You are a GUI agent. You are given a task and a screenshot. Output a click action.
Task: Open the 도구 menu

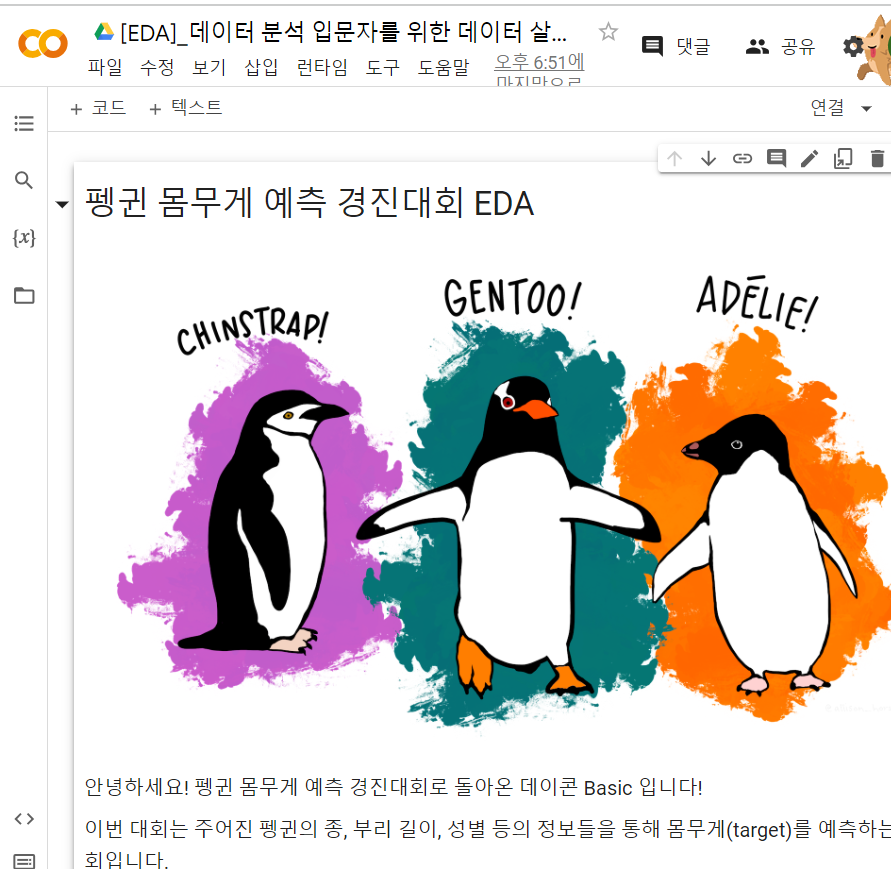382,67
